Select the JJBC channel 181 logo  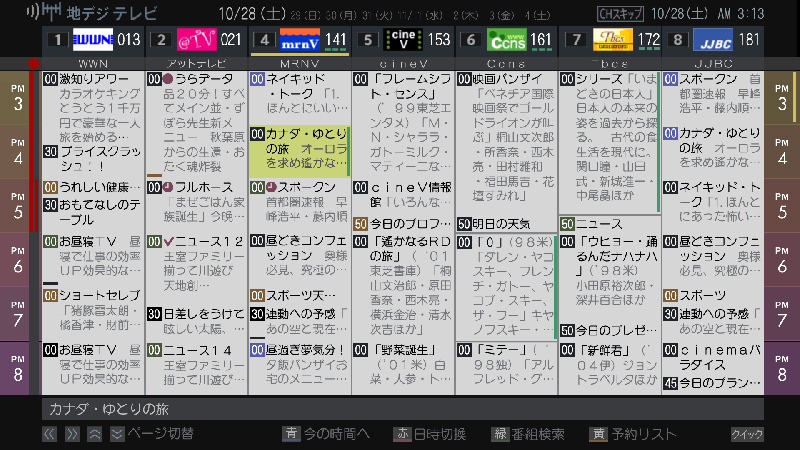[x=712, y=40]
